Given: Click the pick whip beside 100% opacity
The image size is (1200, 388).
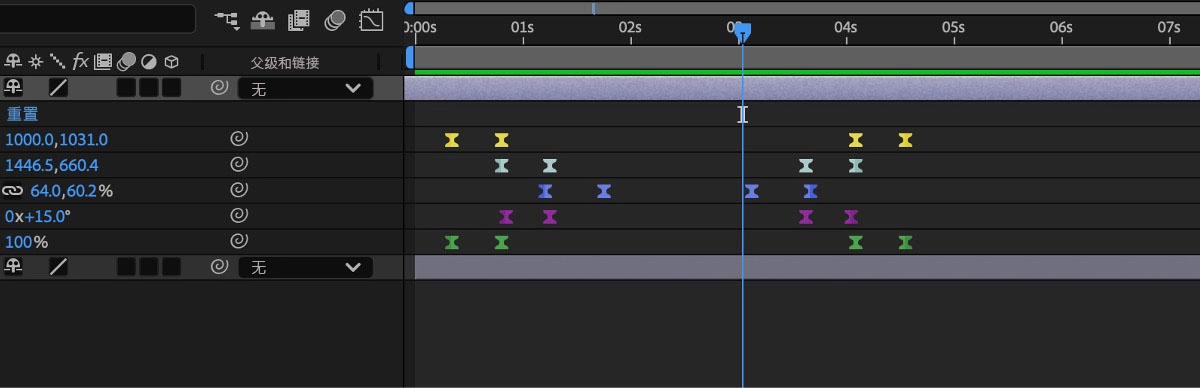Looking at the screenshot, I should [239, 241].
